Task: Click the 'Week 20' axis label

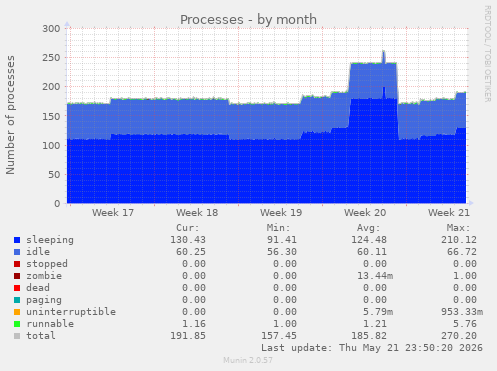Action: [x=365, y=213]
